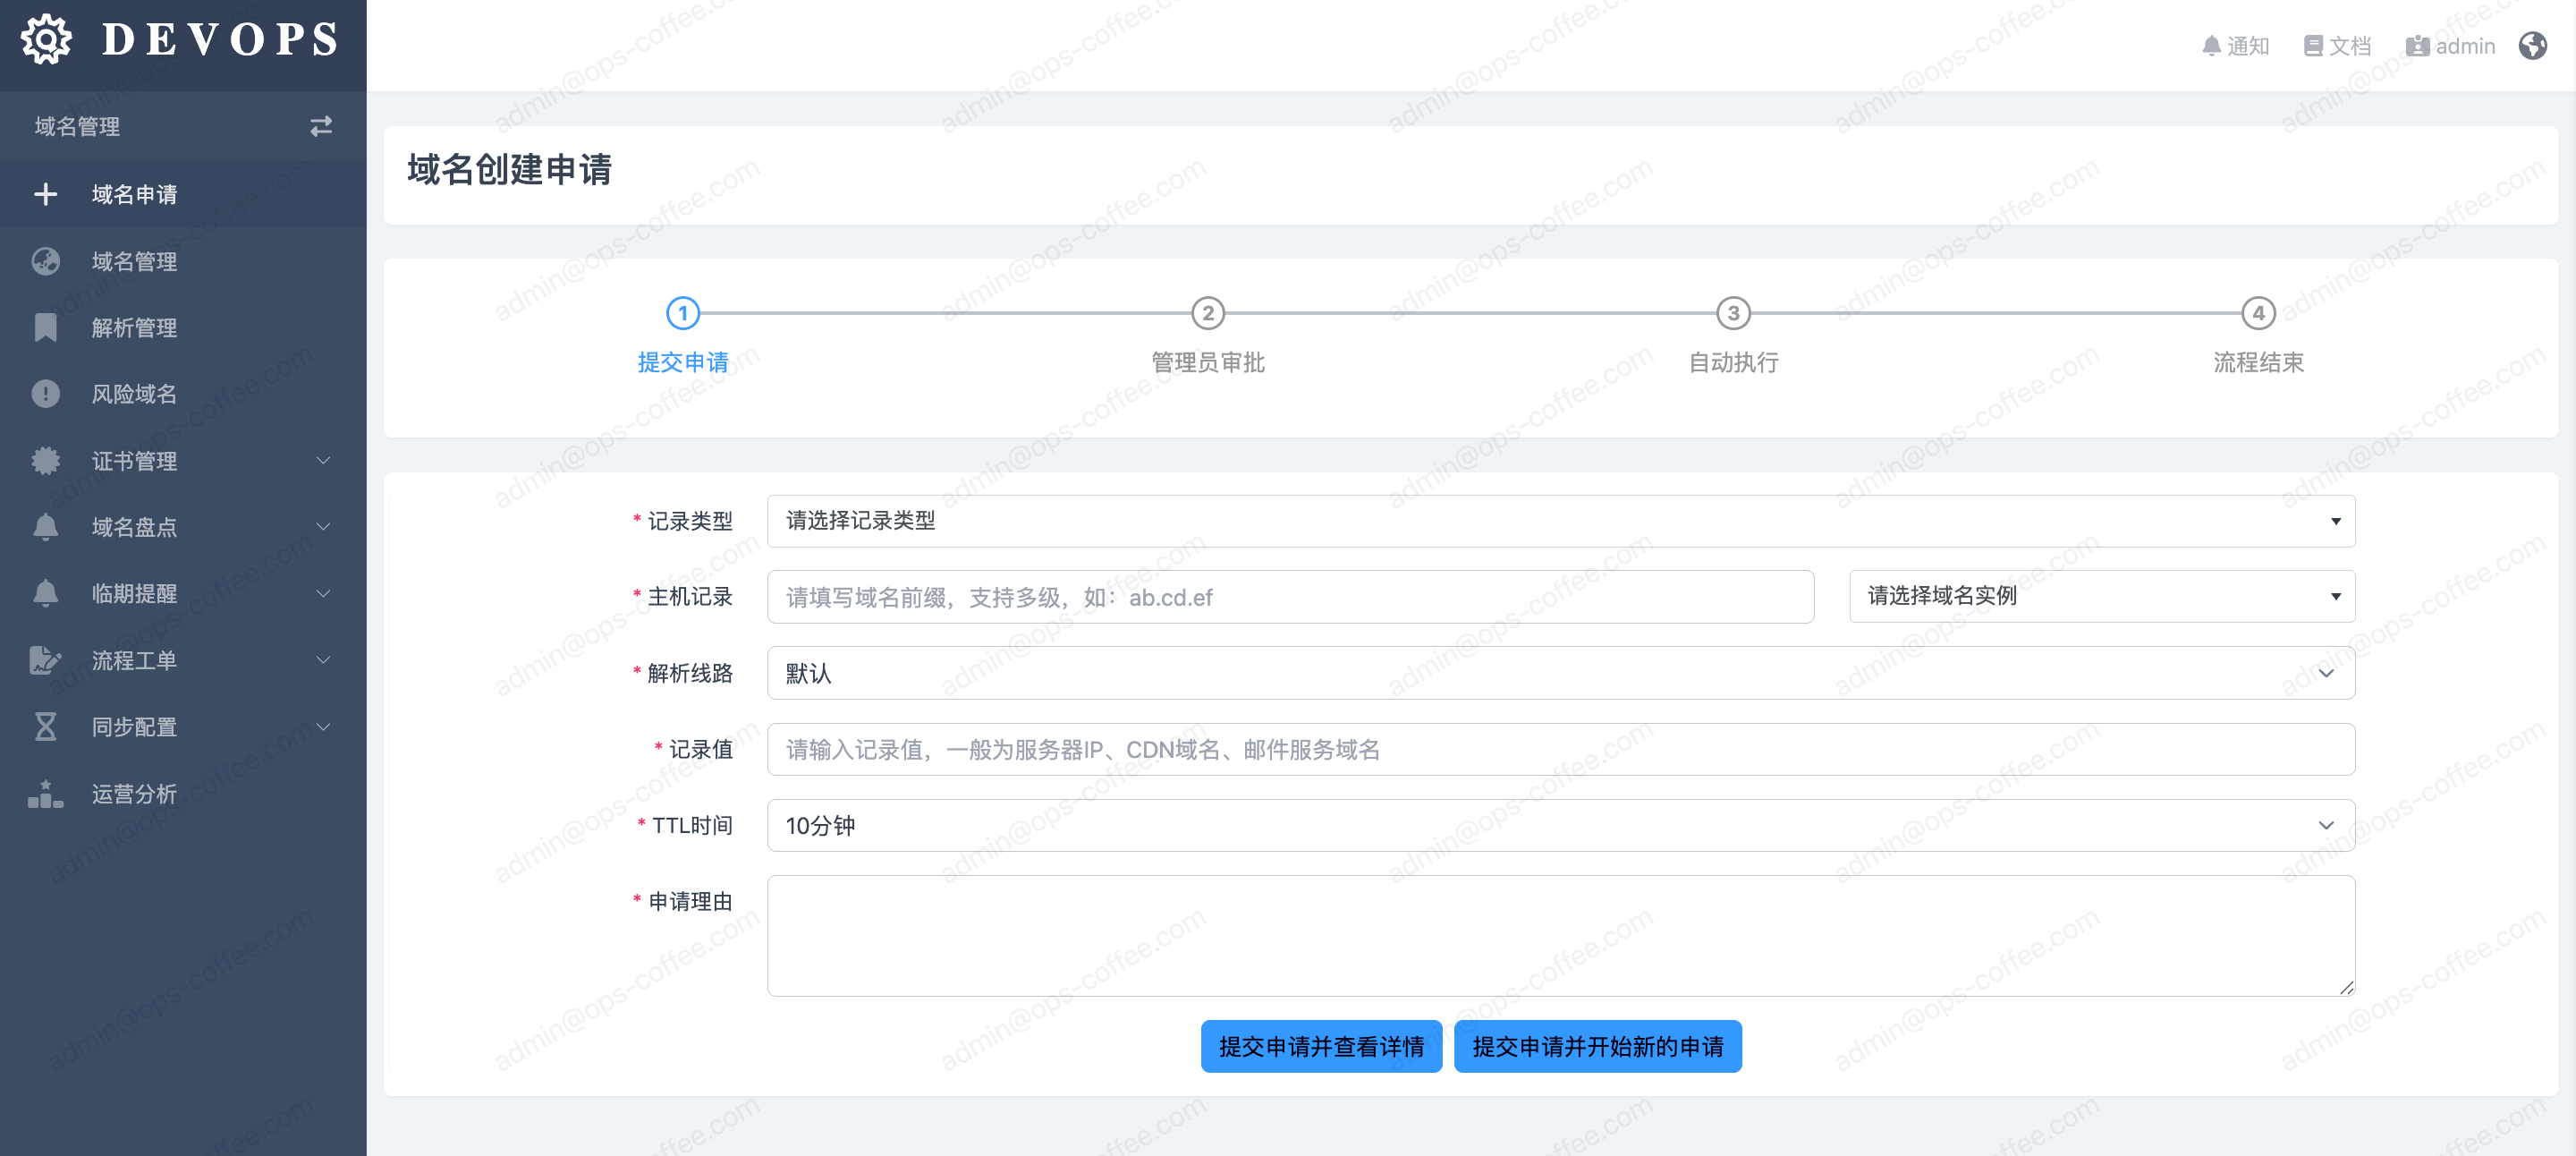2576x1156 pixels.
Task: Click the language globe icon in header
Action: pos(2532,46)
